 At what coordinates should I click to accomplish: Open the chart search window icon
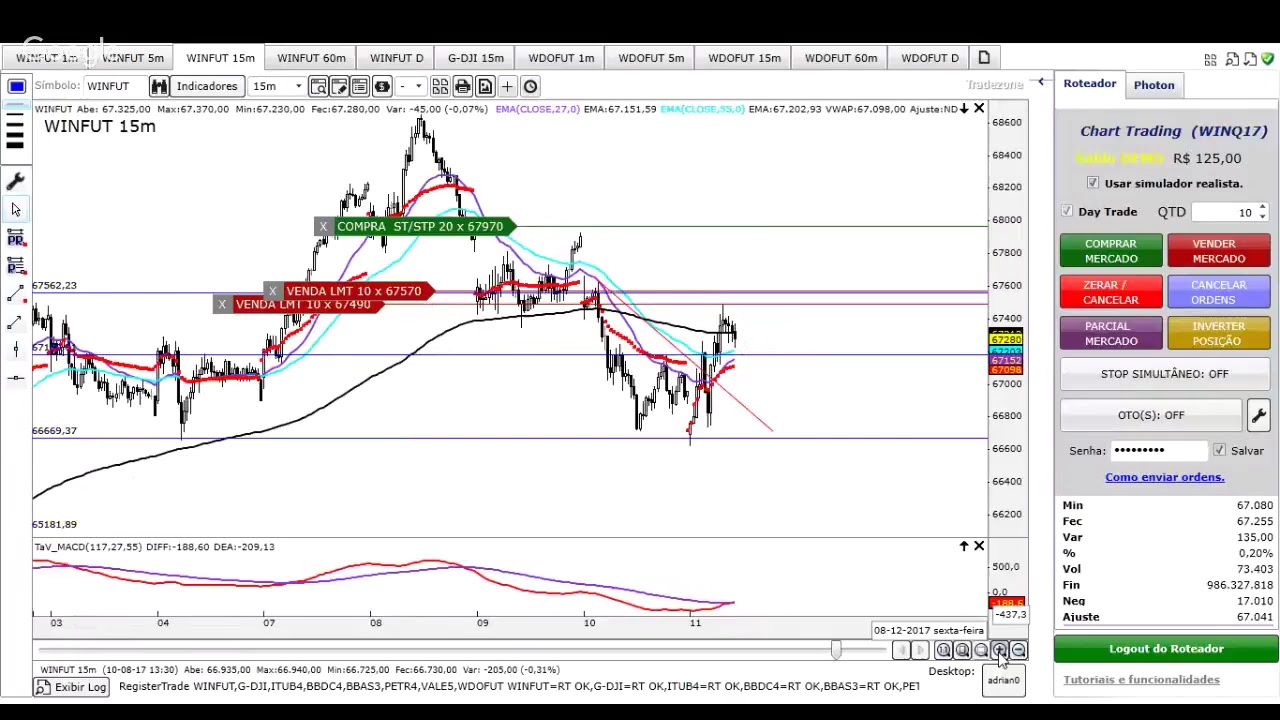(x=318, y=86)
